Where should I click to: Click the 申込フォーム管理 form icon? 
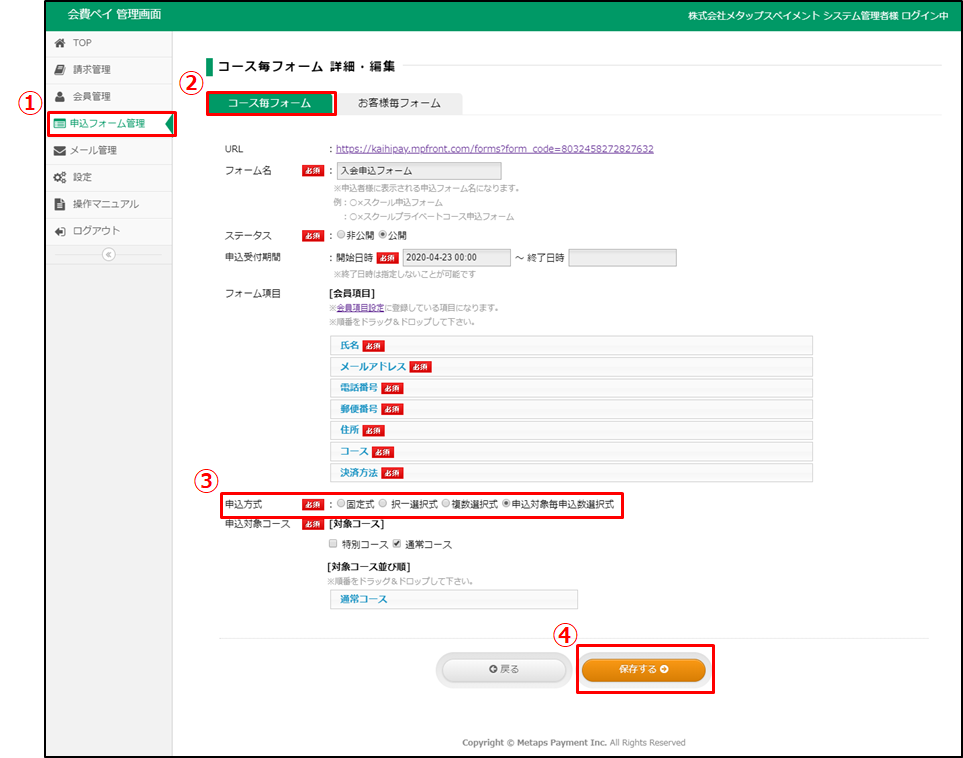pos(60,124)
